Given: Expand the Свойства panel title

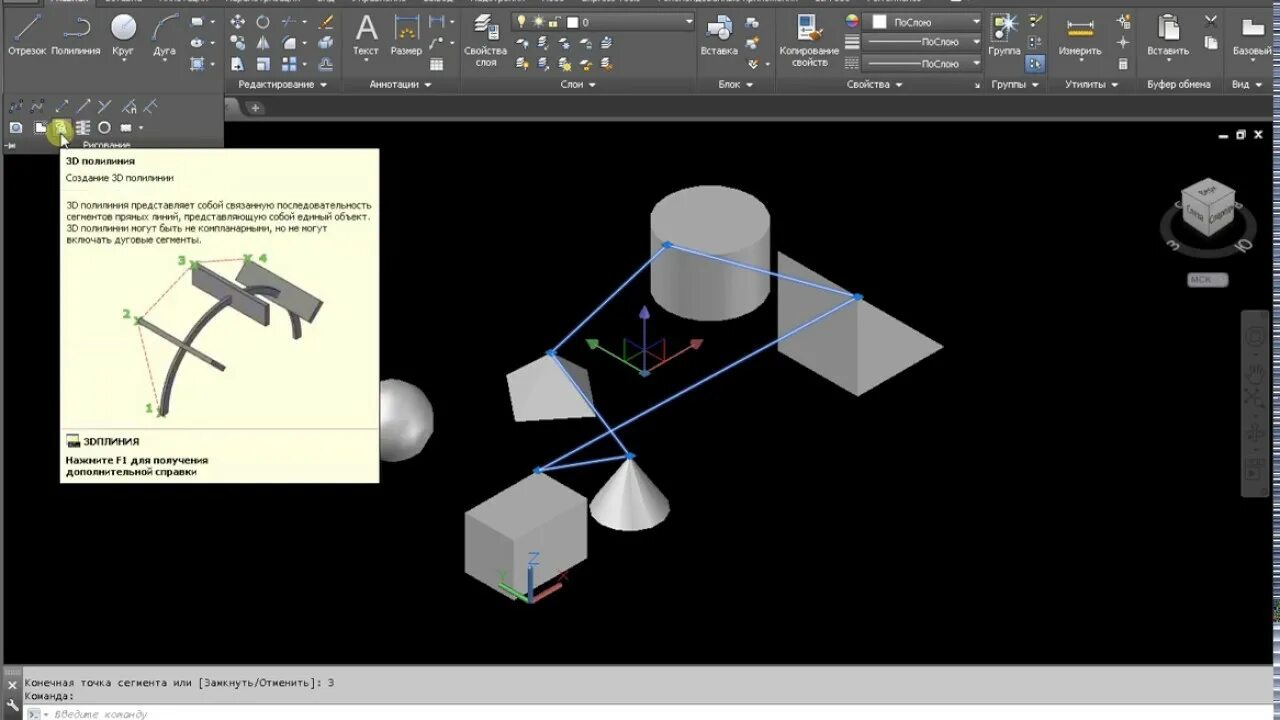Looking at the screenshot, I should click(875, 84).
